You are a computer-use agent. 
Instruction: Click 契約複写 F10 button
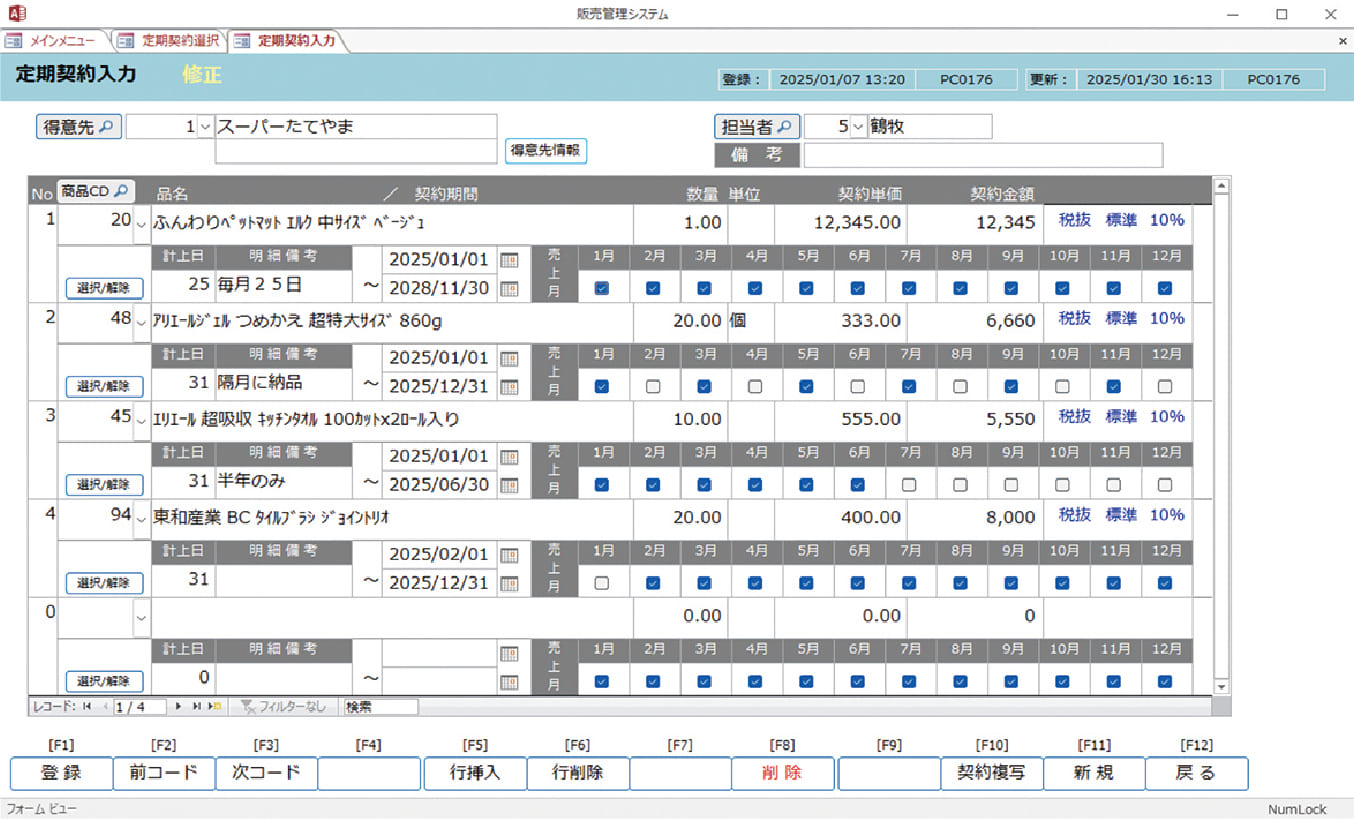[991, 773]
